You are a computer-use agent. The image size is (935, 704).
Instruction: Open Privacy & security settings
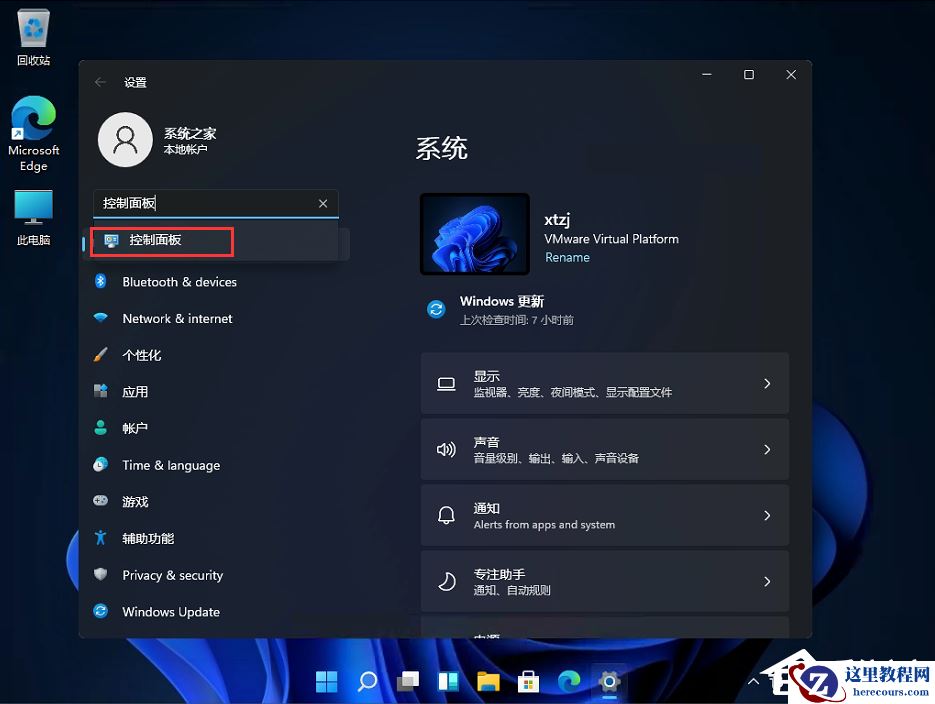click(x=172, y=575)
